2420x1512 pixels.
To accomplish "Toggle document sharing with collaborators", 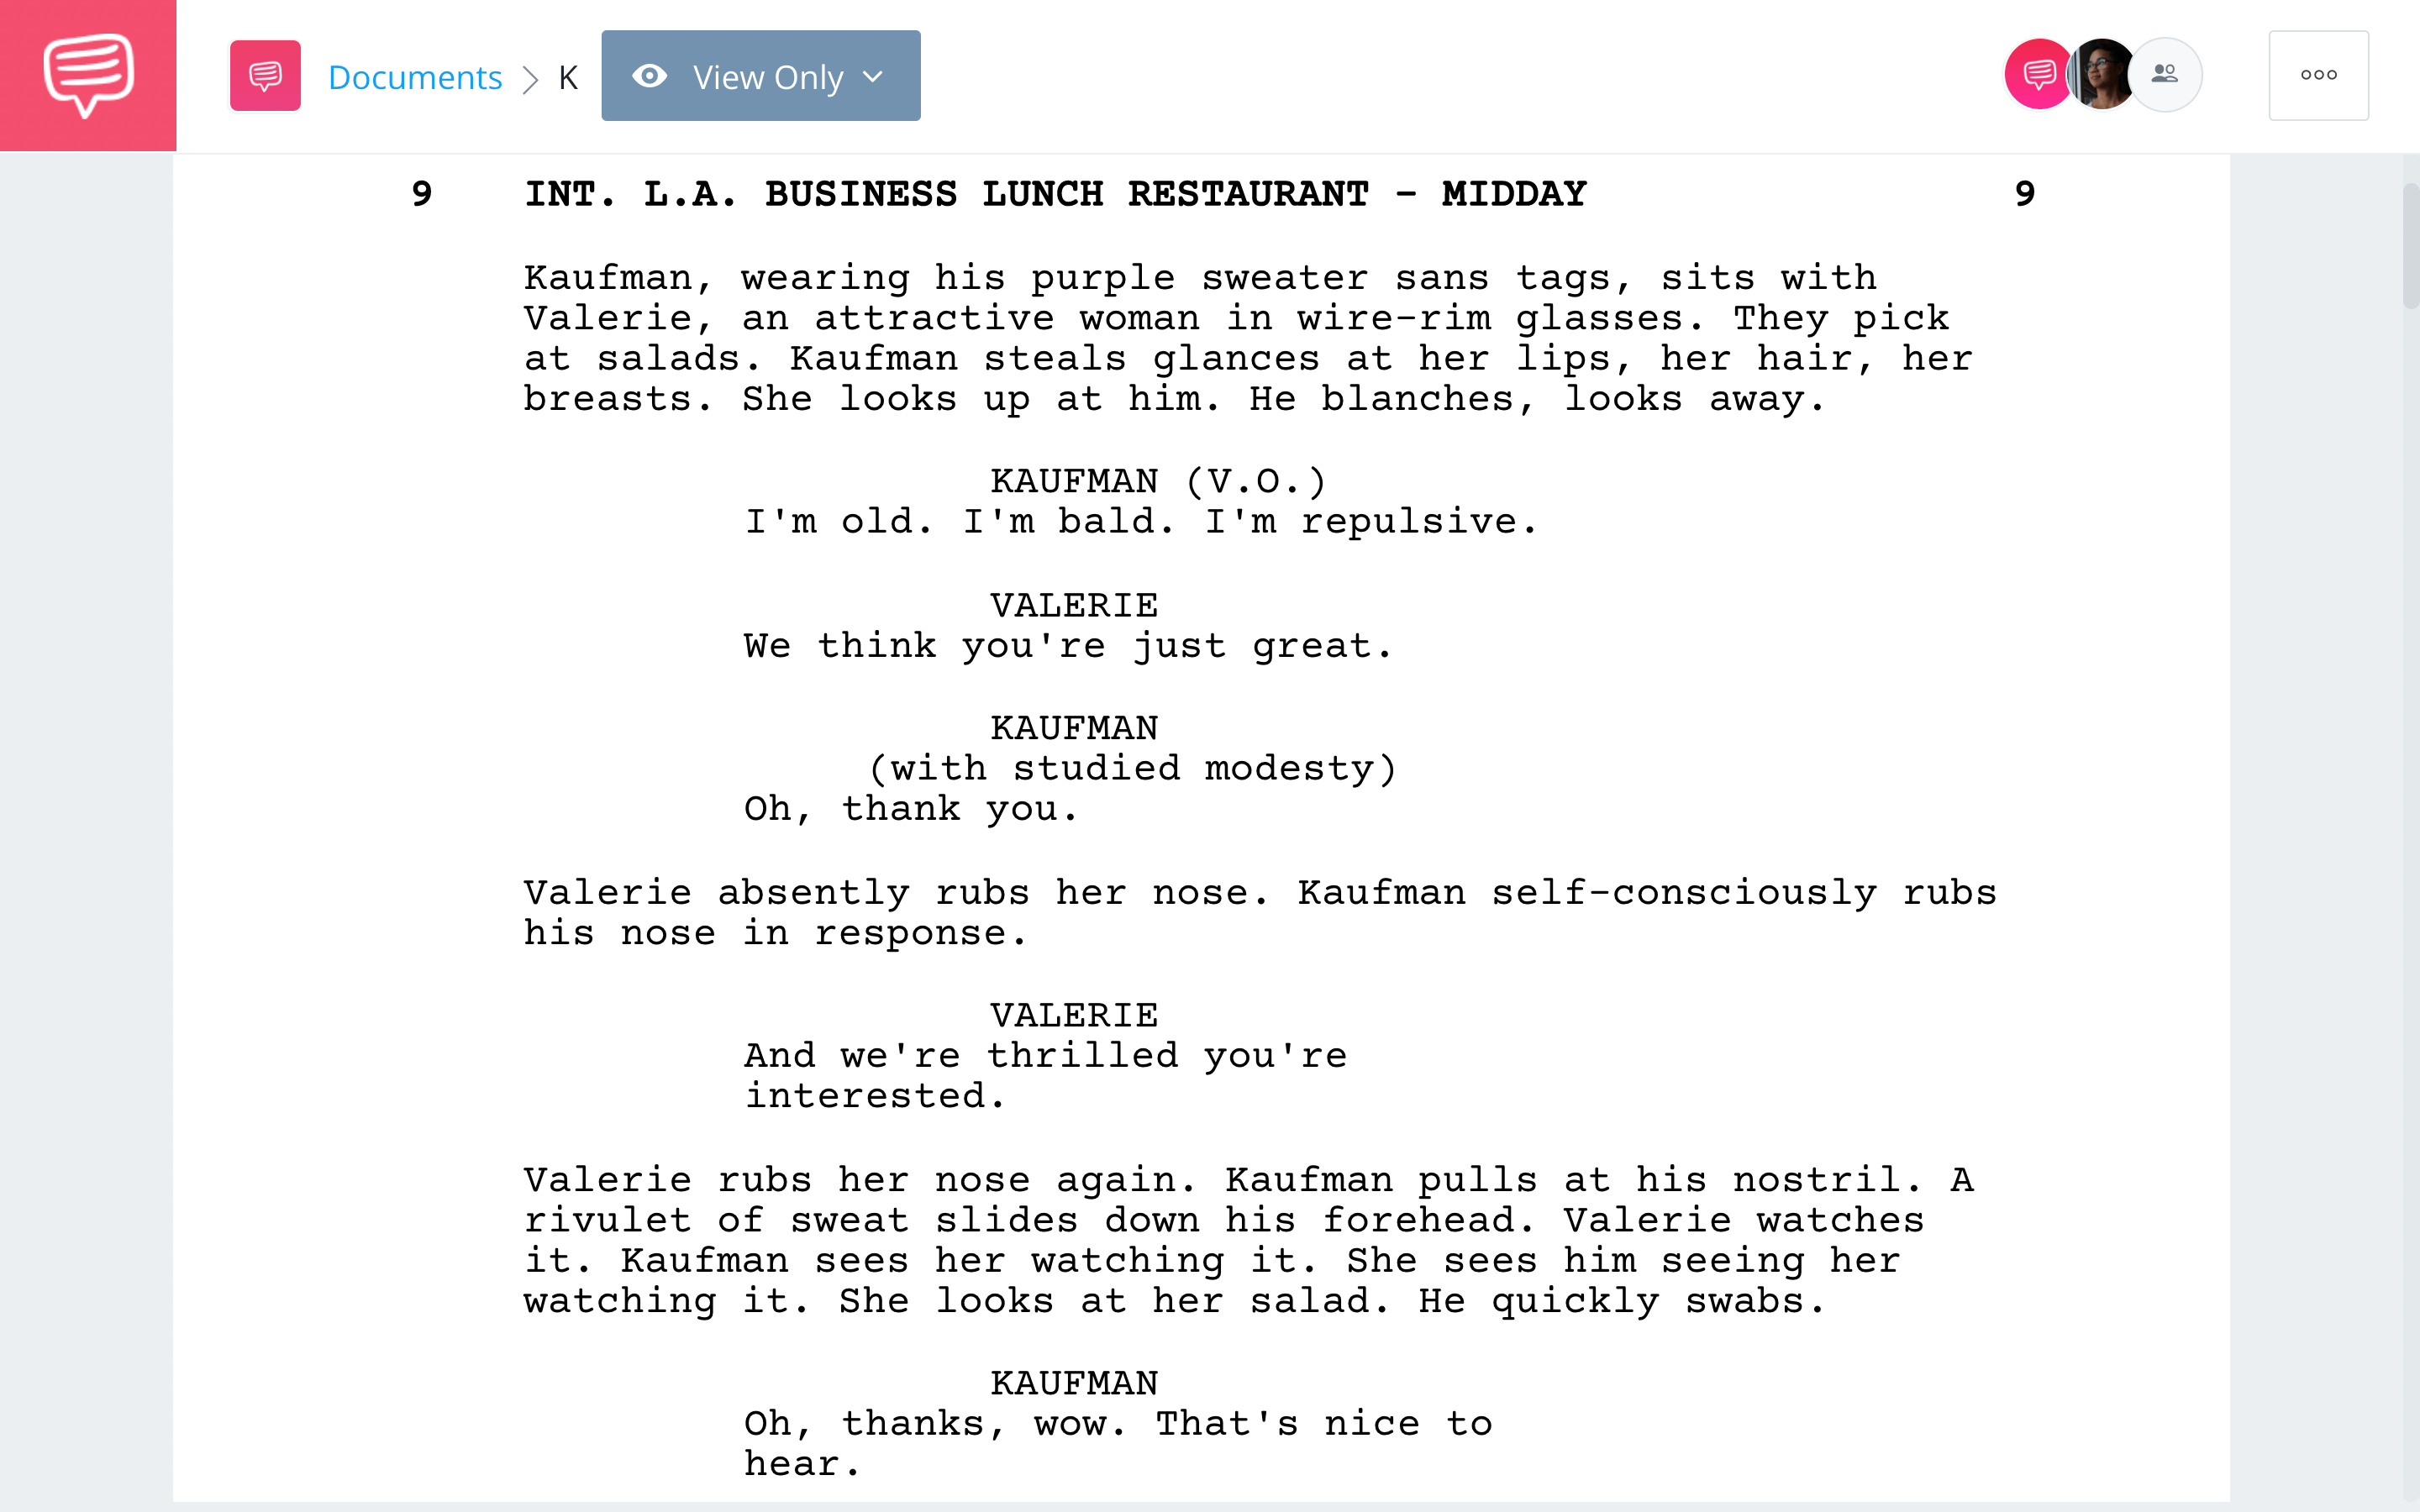I will pyautogui.click(x=2164, y=73).
